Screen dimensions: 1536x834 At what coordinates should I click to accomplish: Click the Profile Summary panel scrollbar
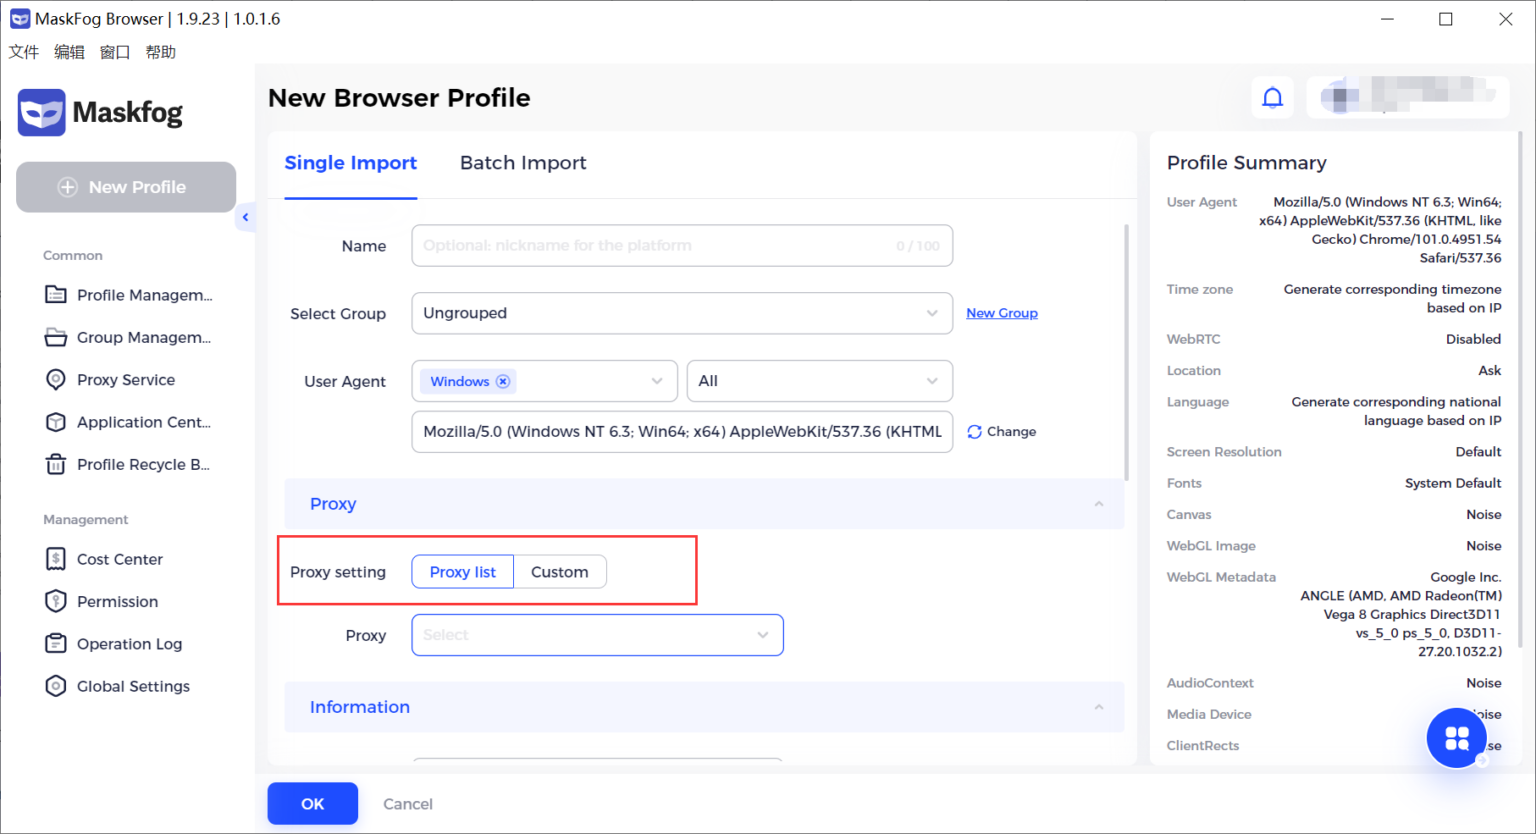1520,390
